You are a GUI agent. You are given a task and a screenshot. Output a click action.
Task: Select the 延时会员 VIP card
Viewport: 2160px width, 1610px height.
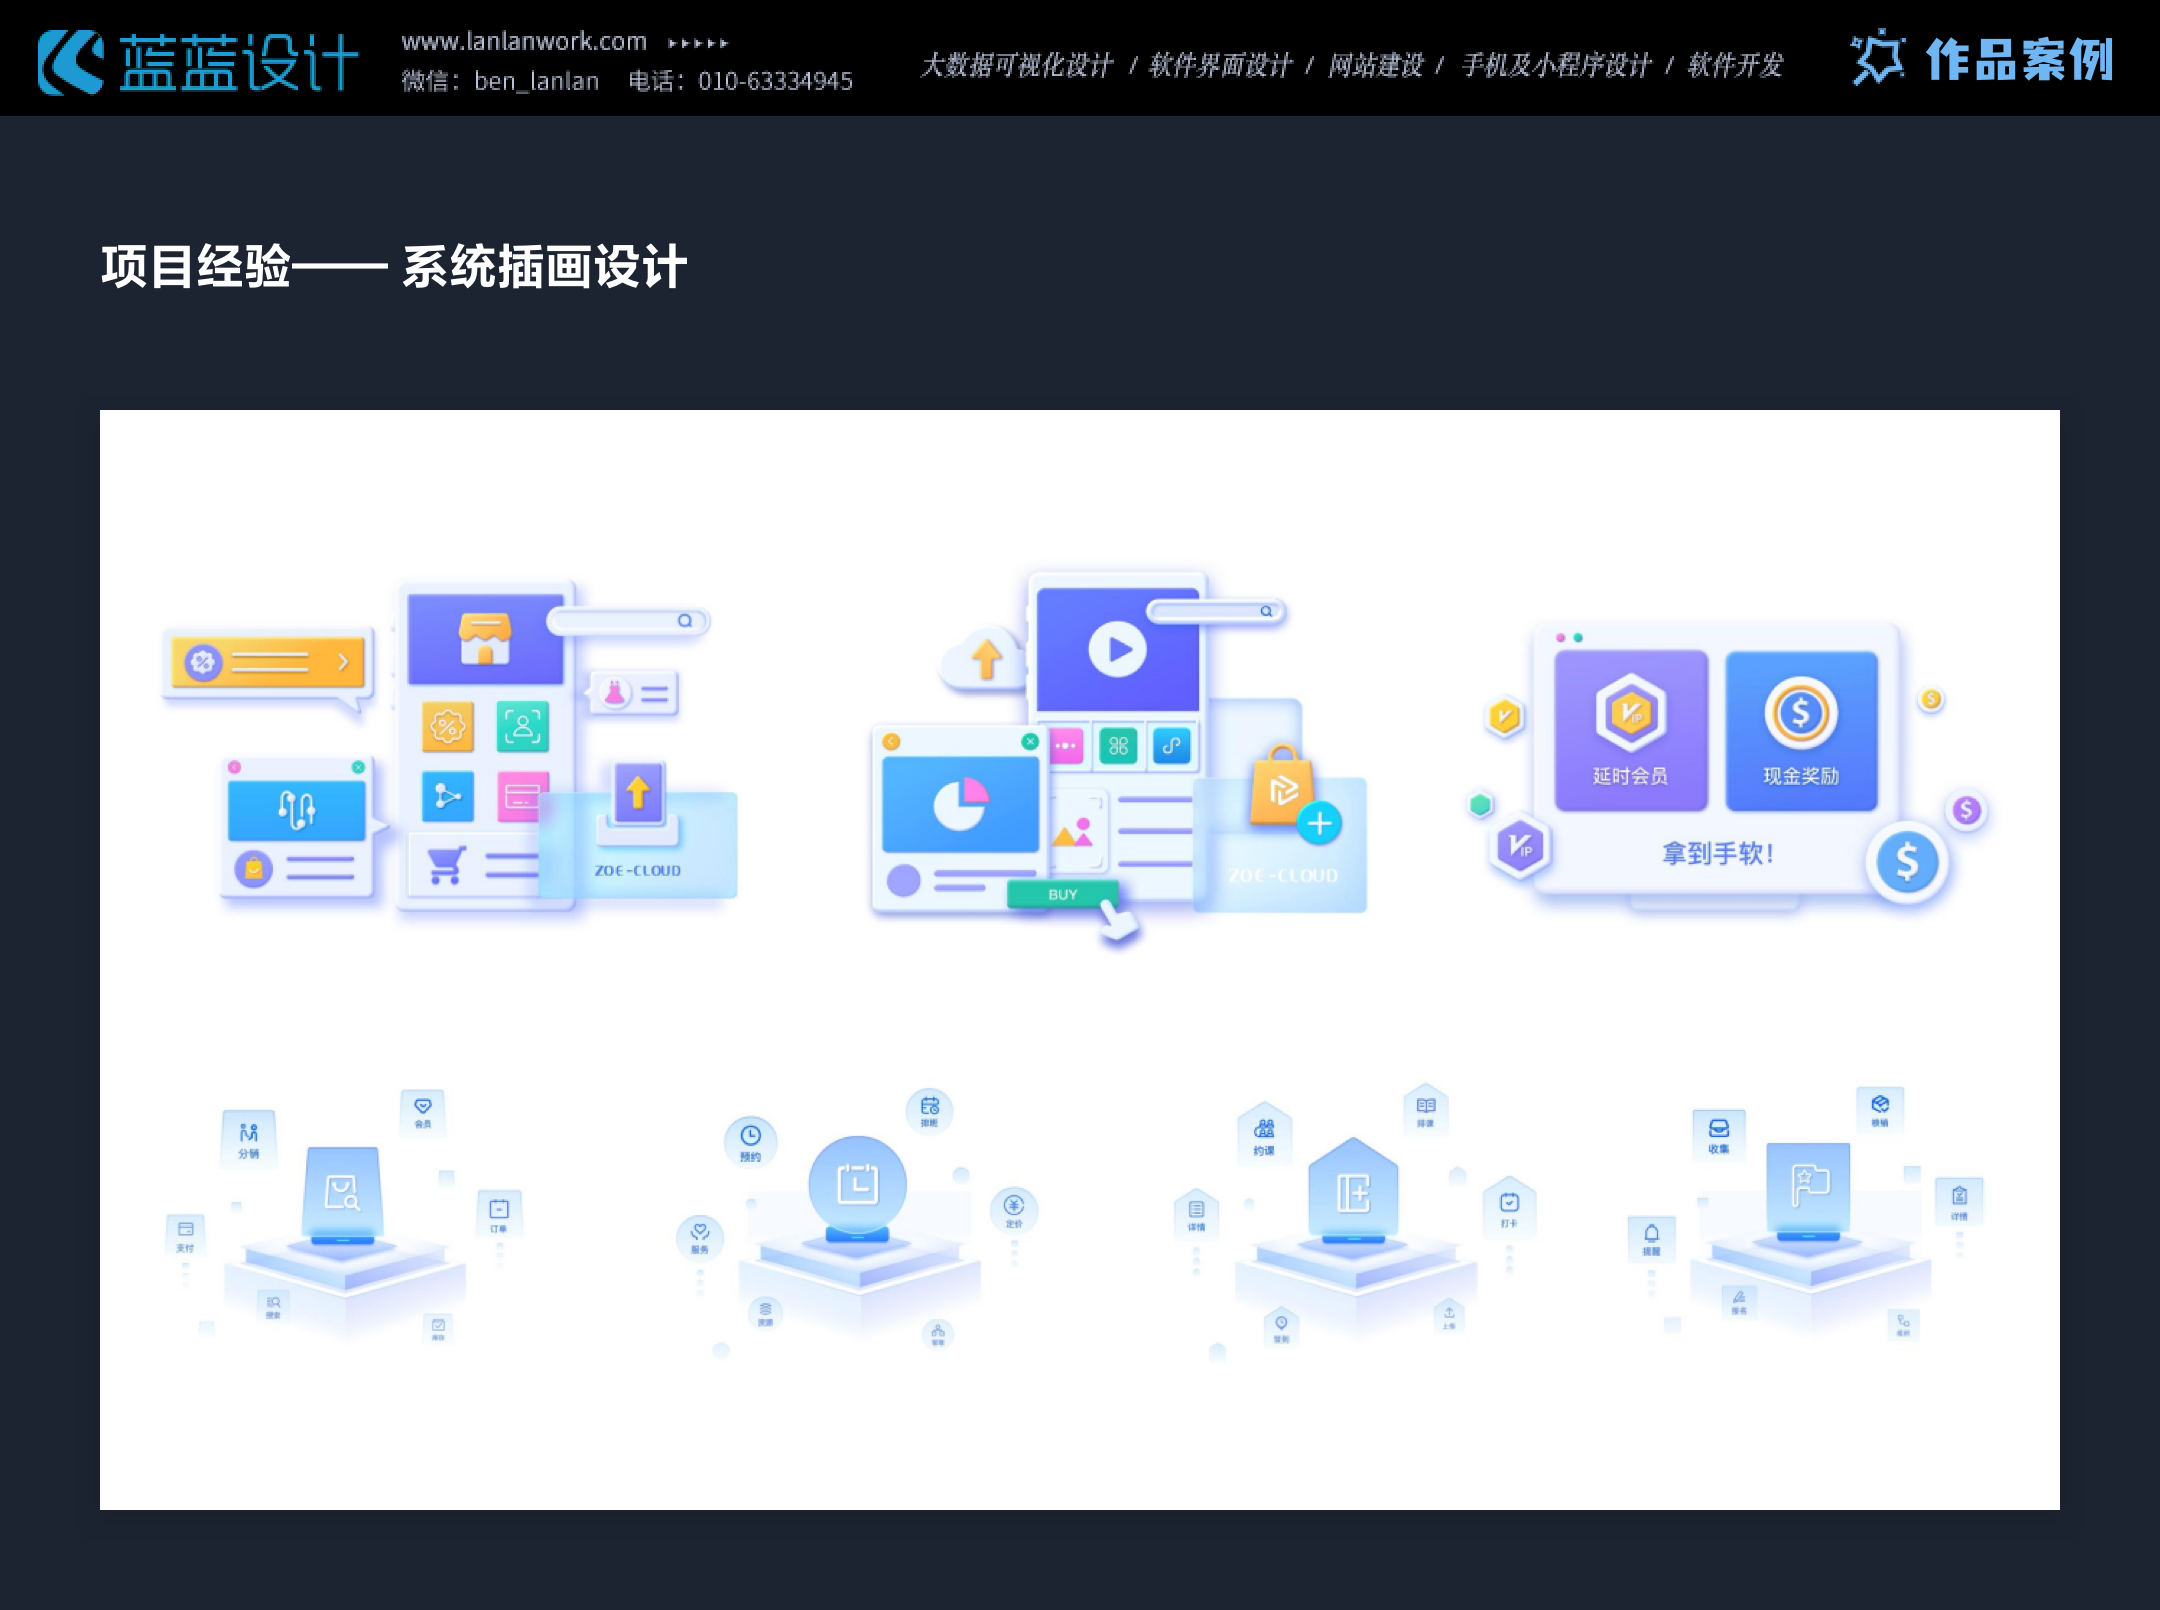(x=1630, y=730)
